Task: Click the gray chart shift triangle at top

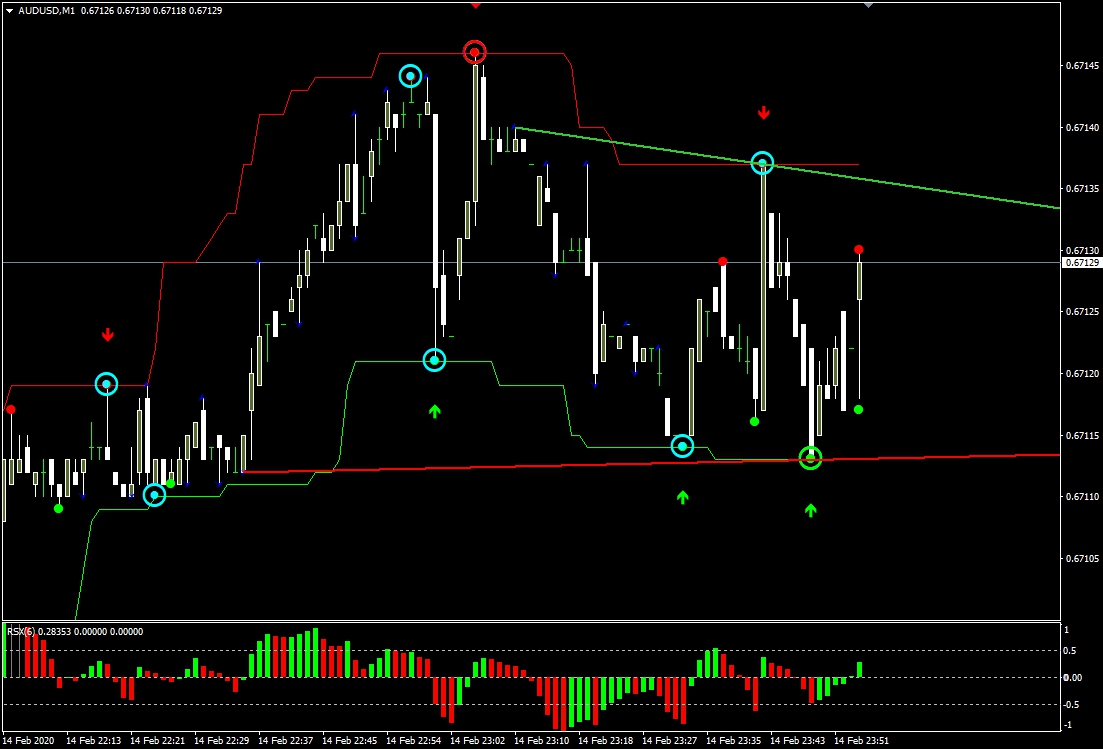Action: coord(868,5)
